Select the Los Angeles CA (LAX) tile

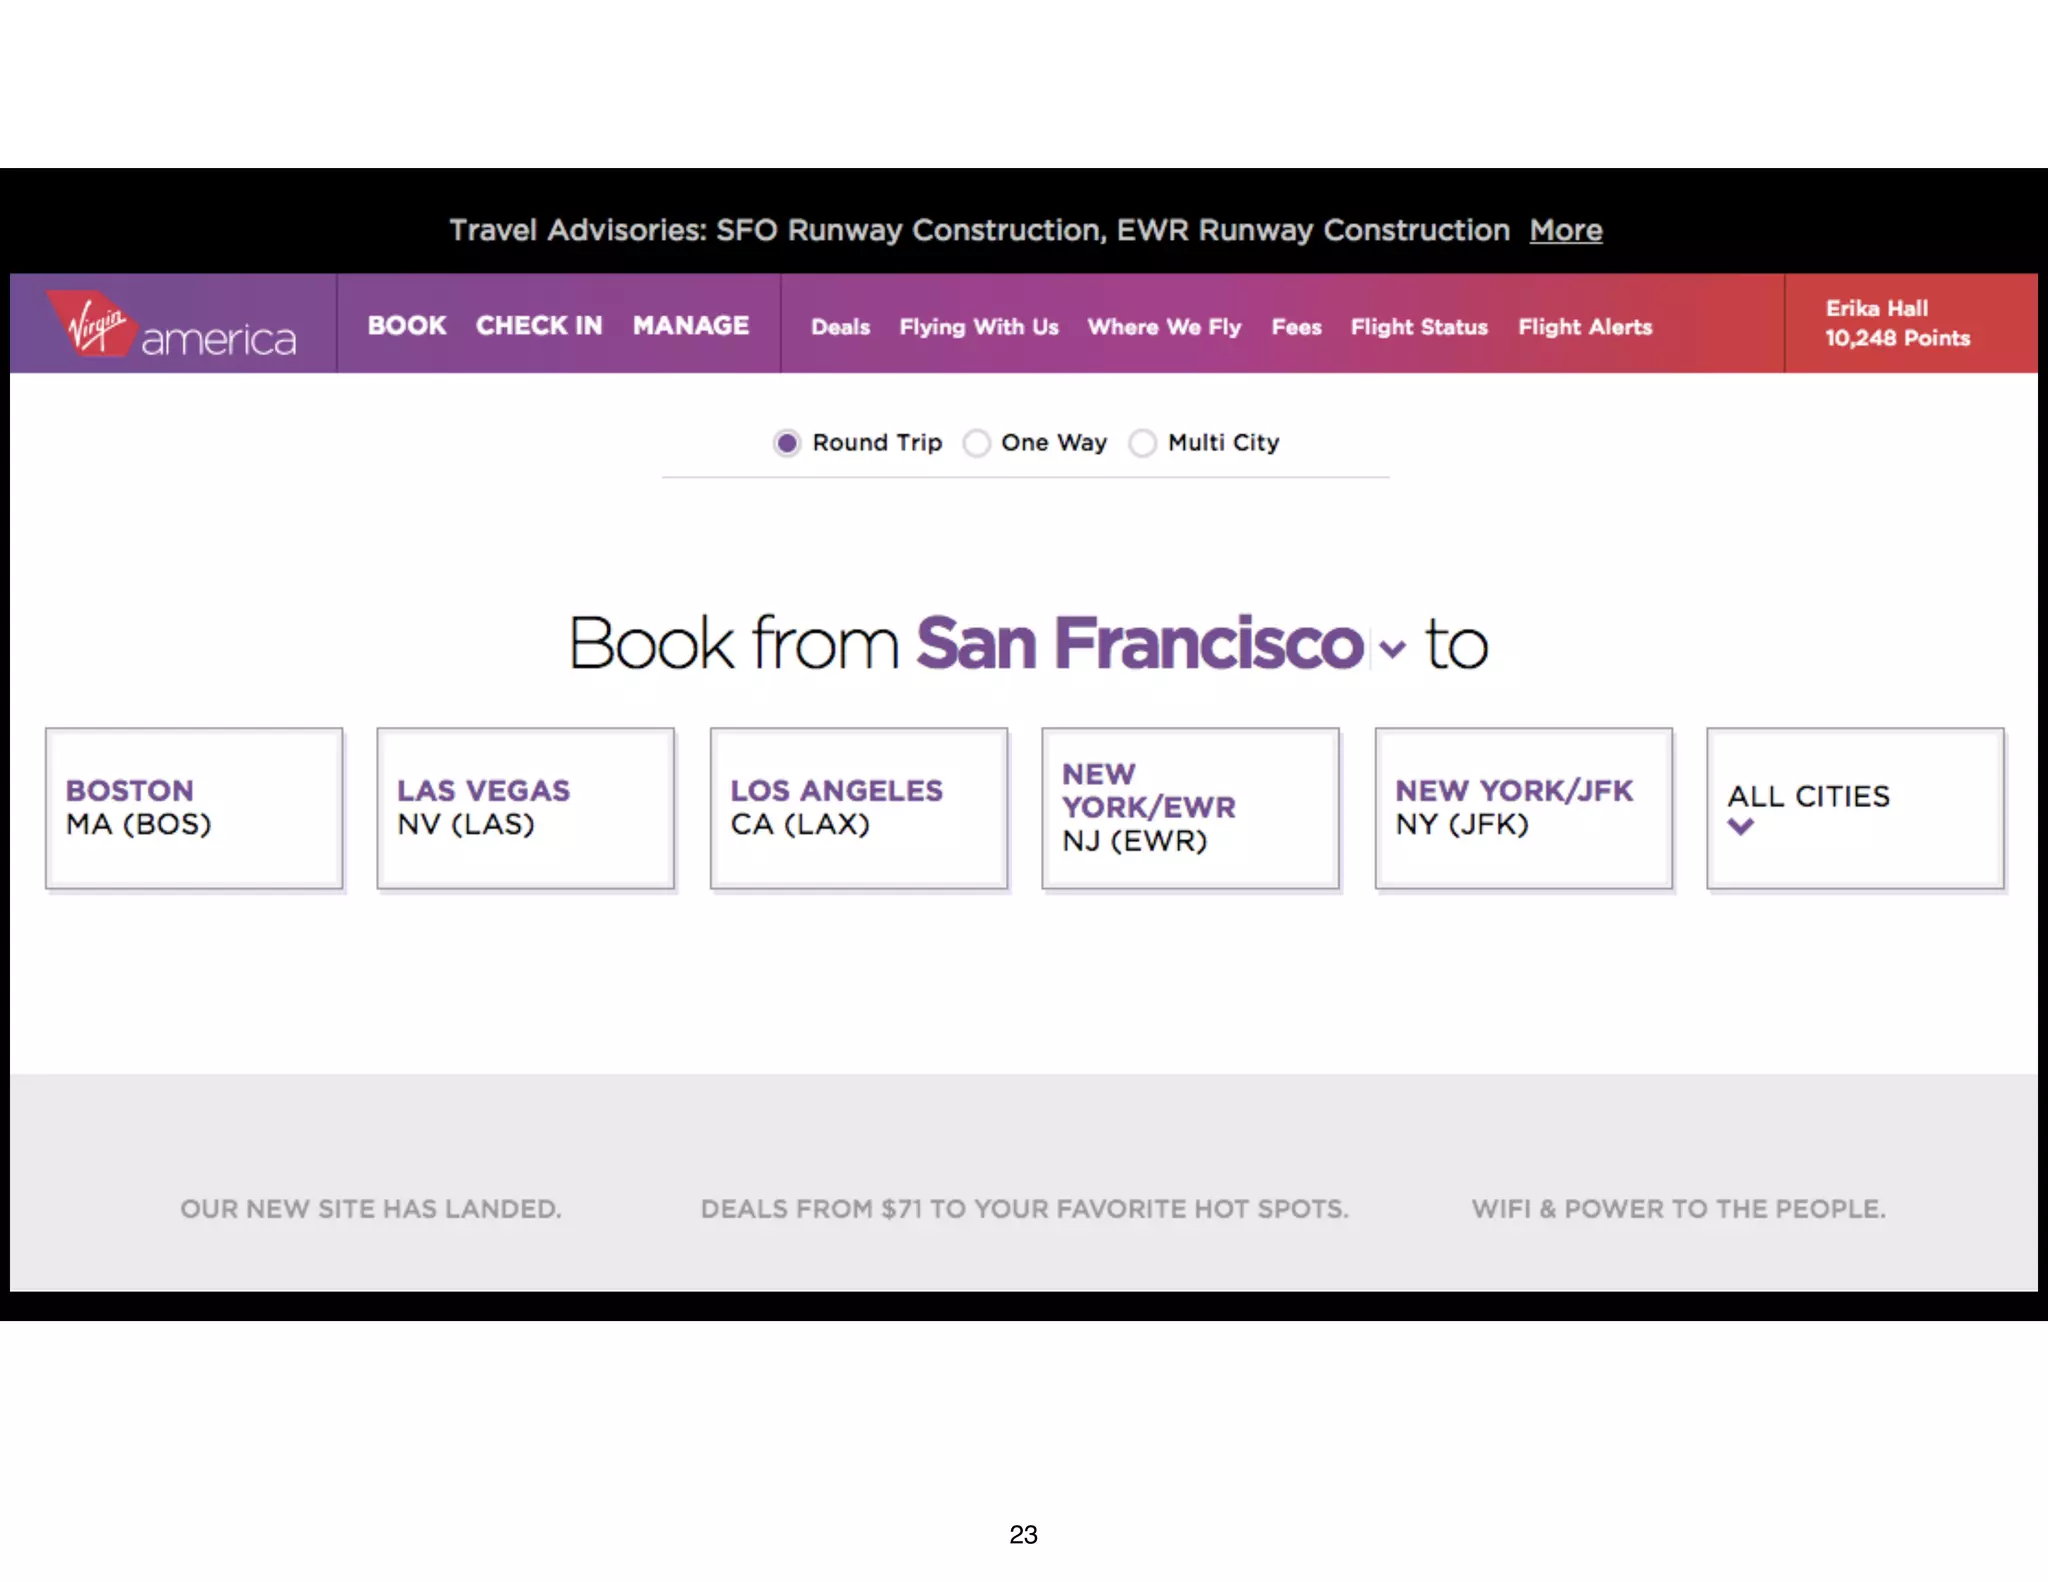[858, 808]
